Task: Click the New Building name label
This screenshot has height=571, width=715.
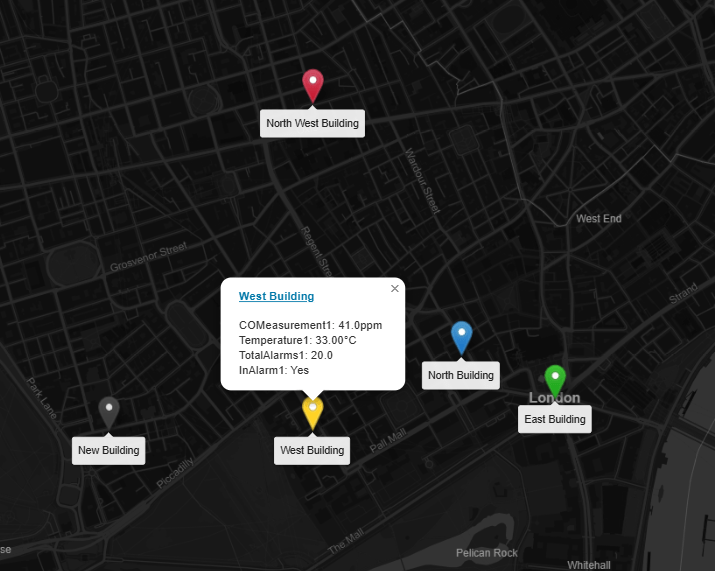Action: (x=109, y=450)
